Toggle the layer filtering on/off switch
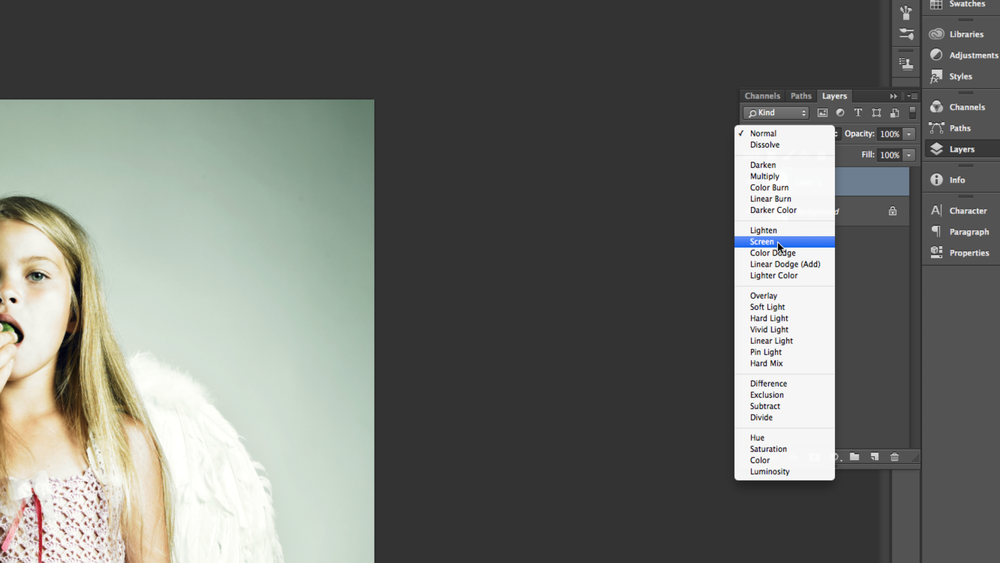This screenshot has height=563, width=1000. pyautogui.click(x=913, y=113)
